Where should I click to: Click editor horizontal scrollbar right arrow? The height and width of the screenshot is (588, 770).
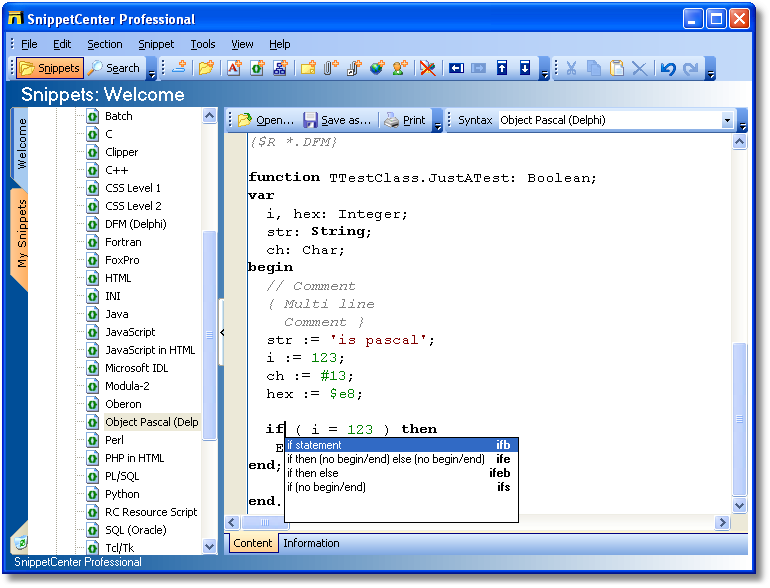(722, 523)
